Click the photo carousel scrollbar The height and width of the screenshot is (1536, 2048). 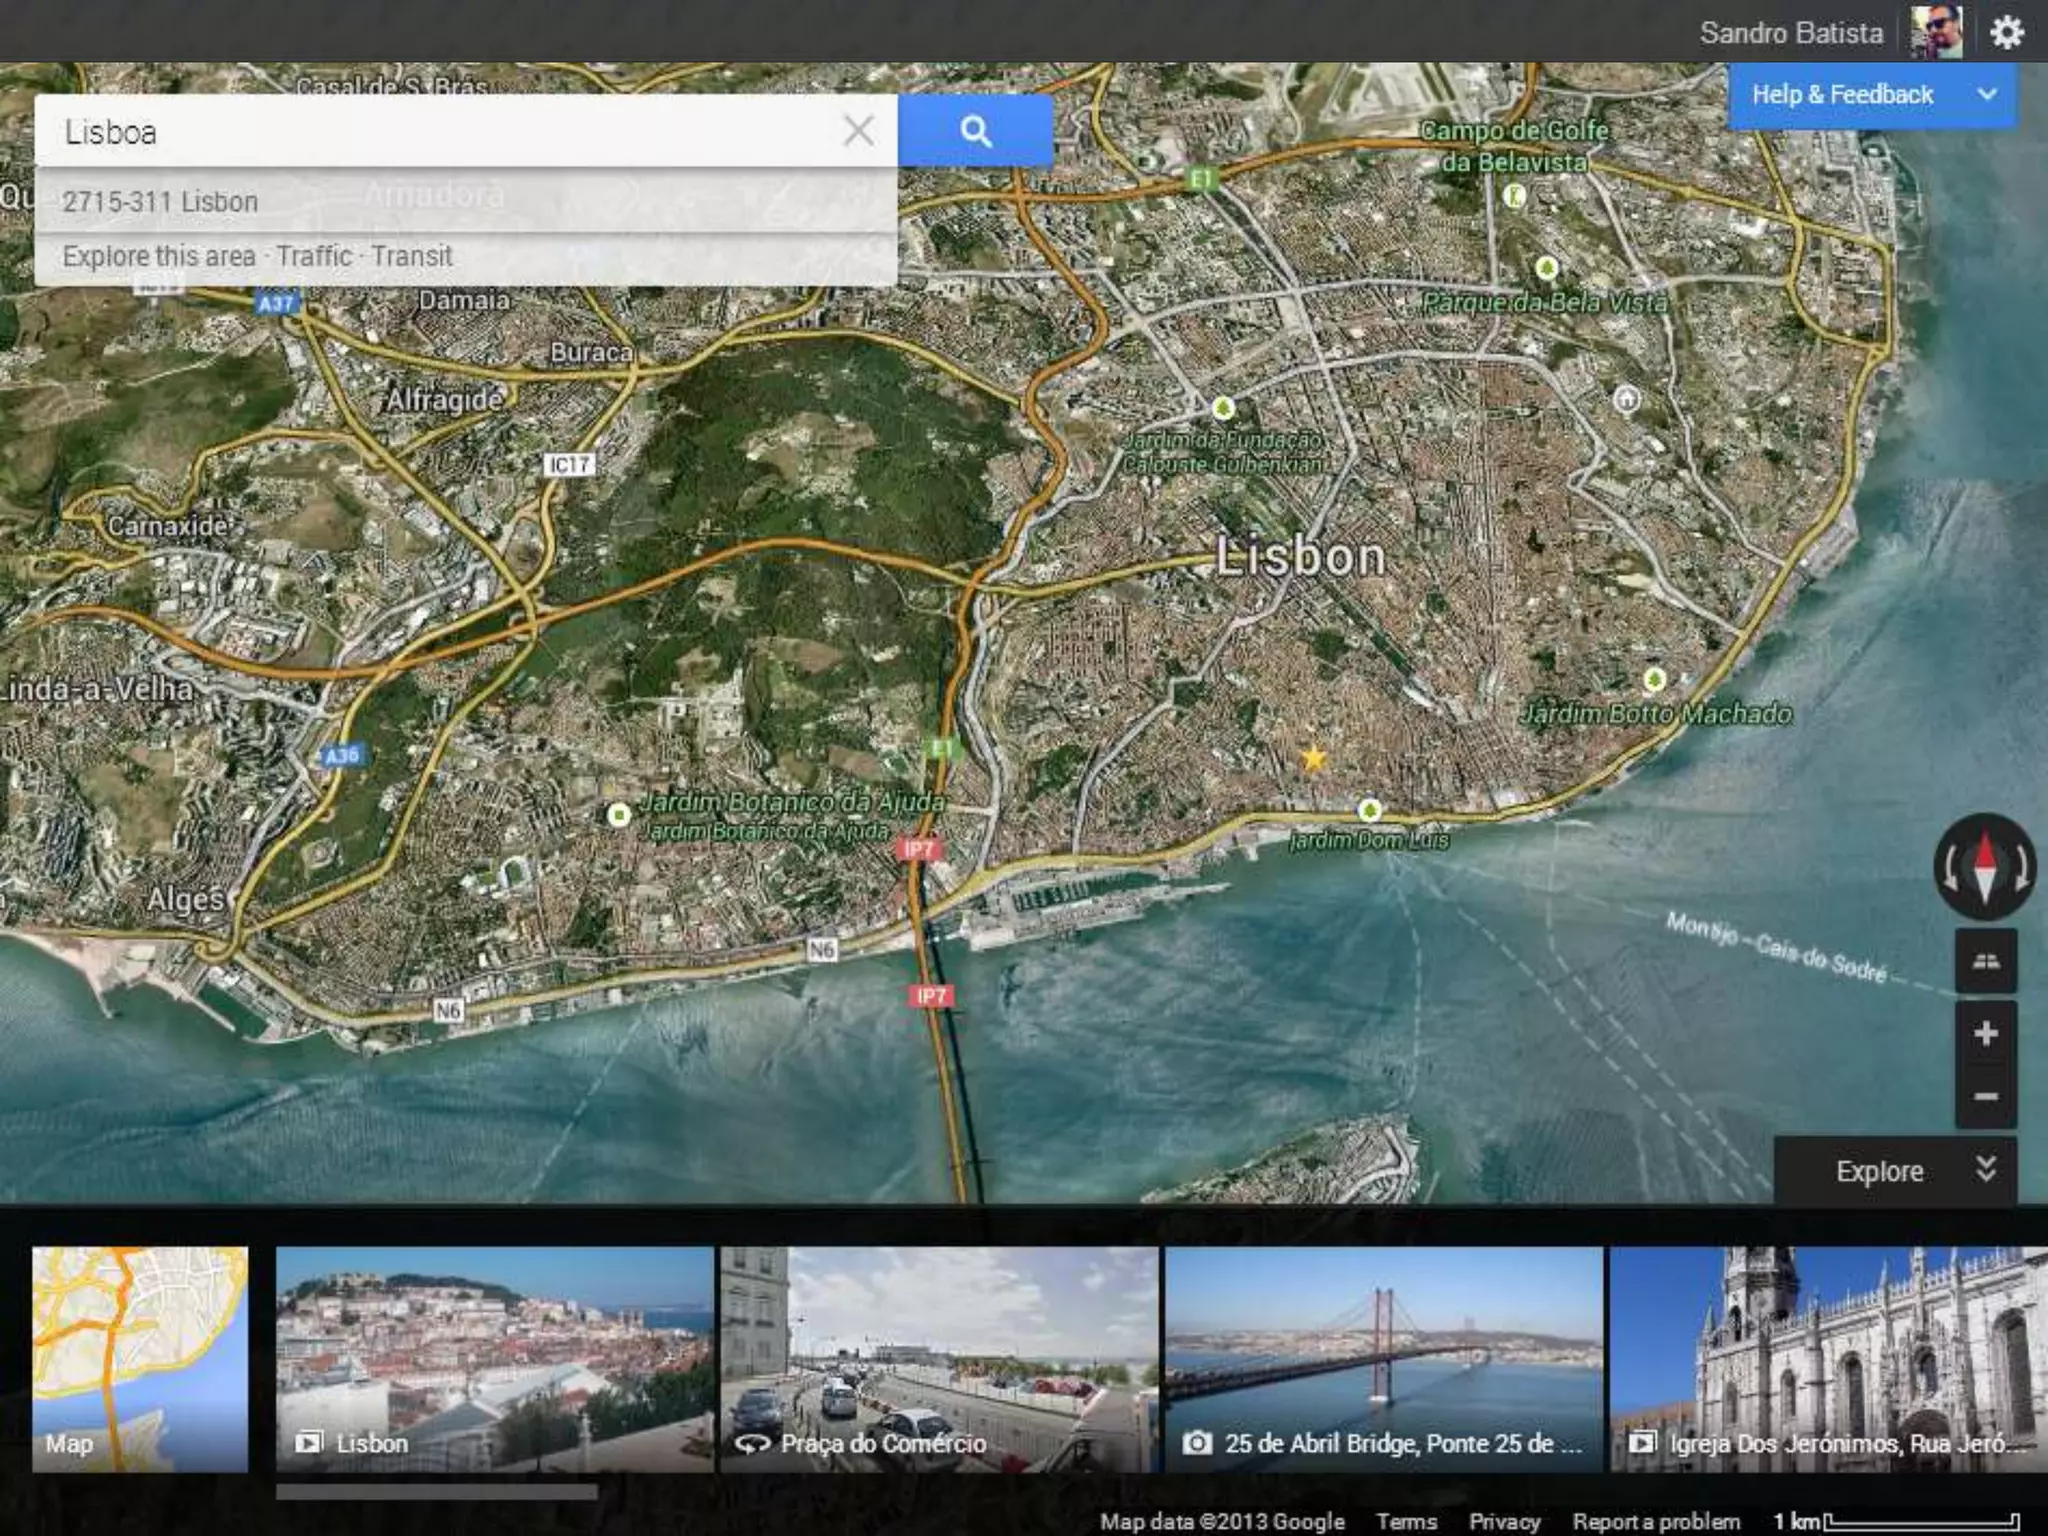[437, 1491]
